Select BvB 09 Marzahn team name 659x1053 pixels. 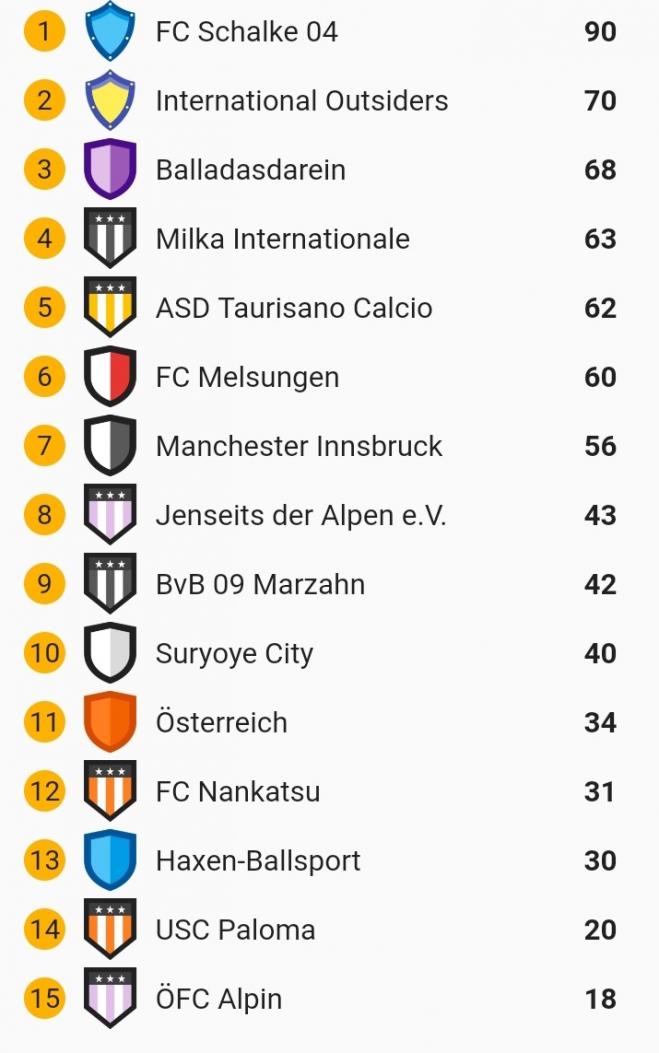click(260, 584)
